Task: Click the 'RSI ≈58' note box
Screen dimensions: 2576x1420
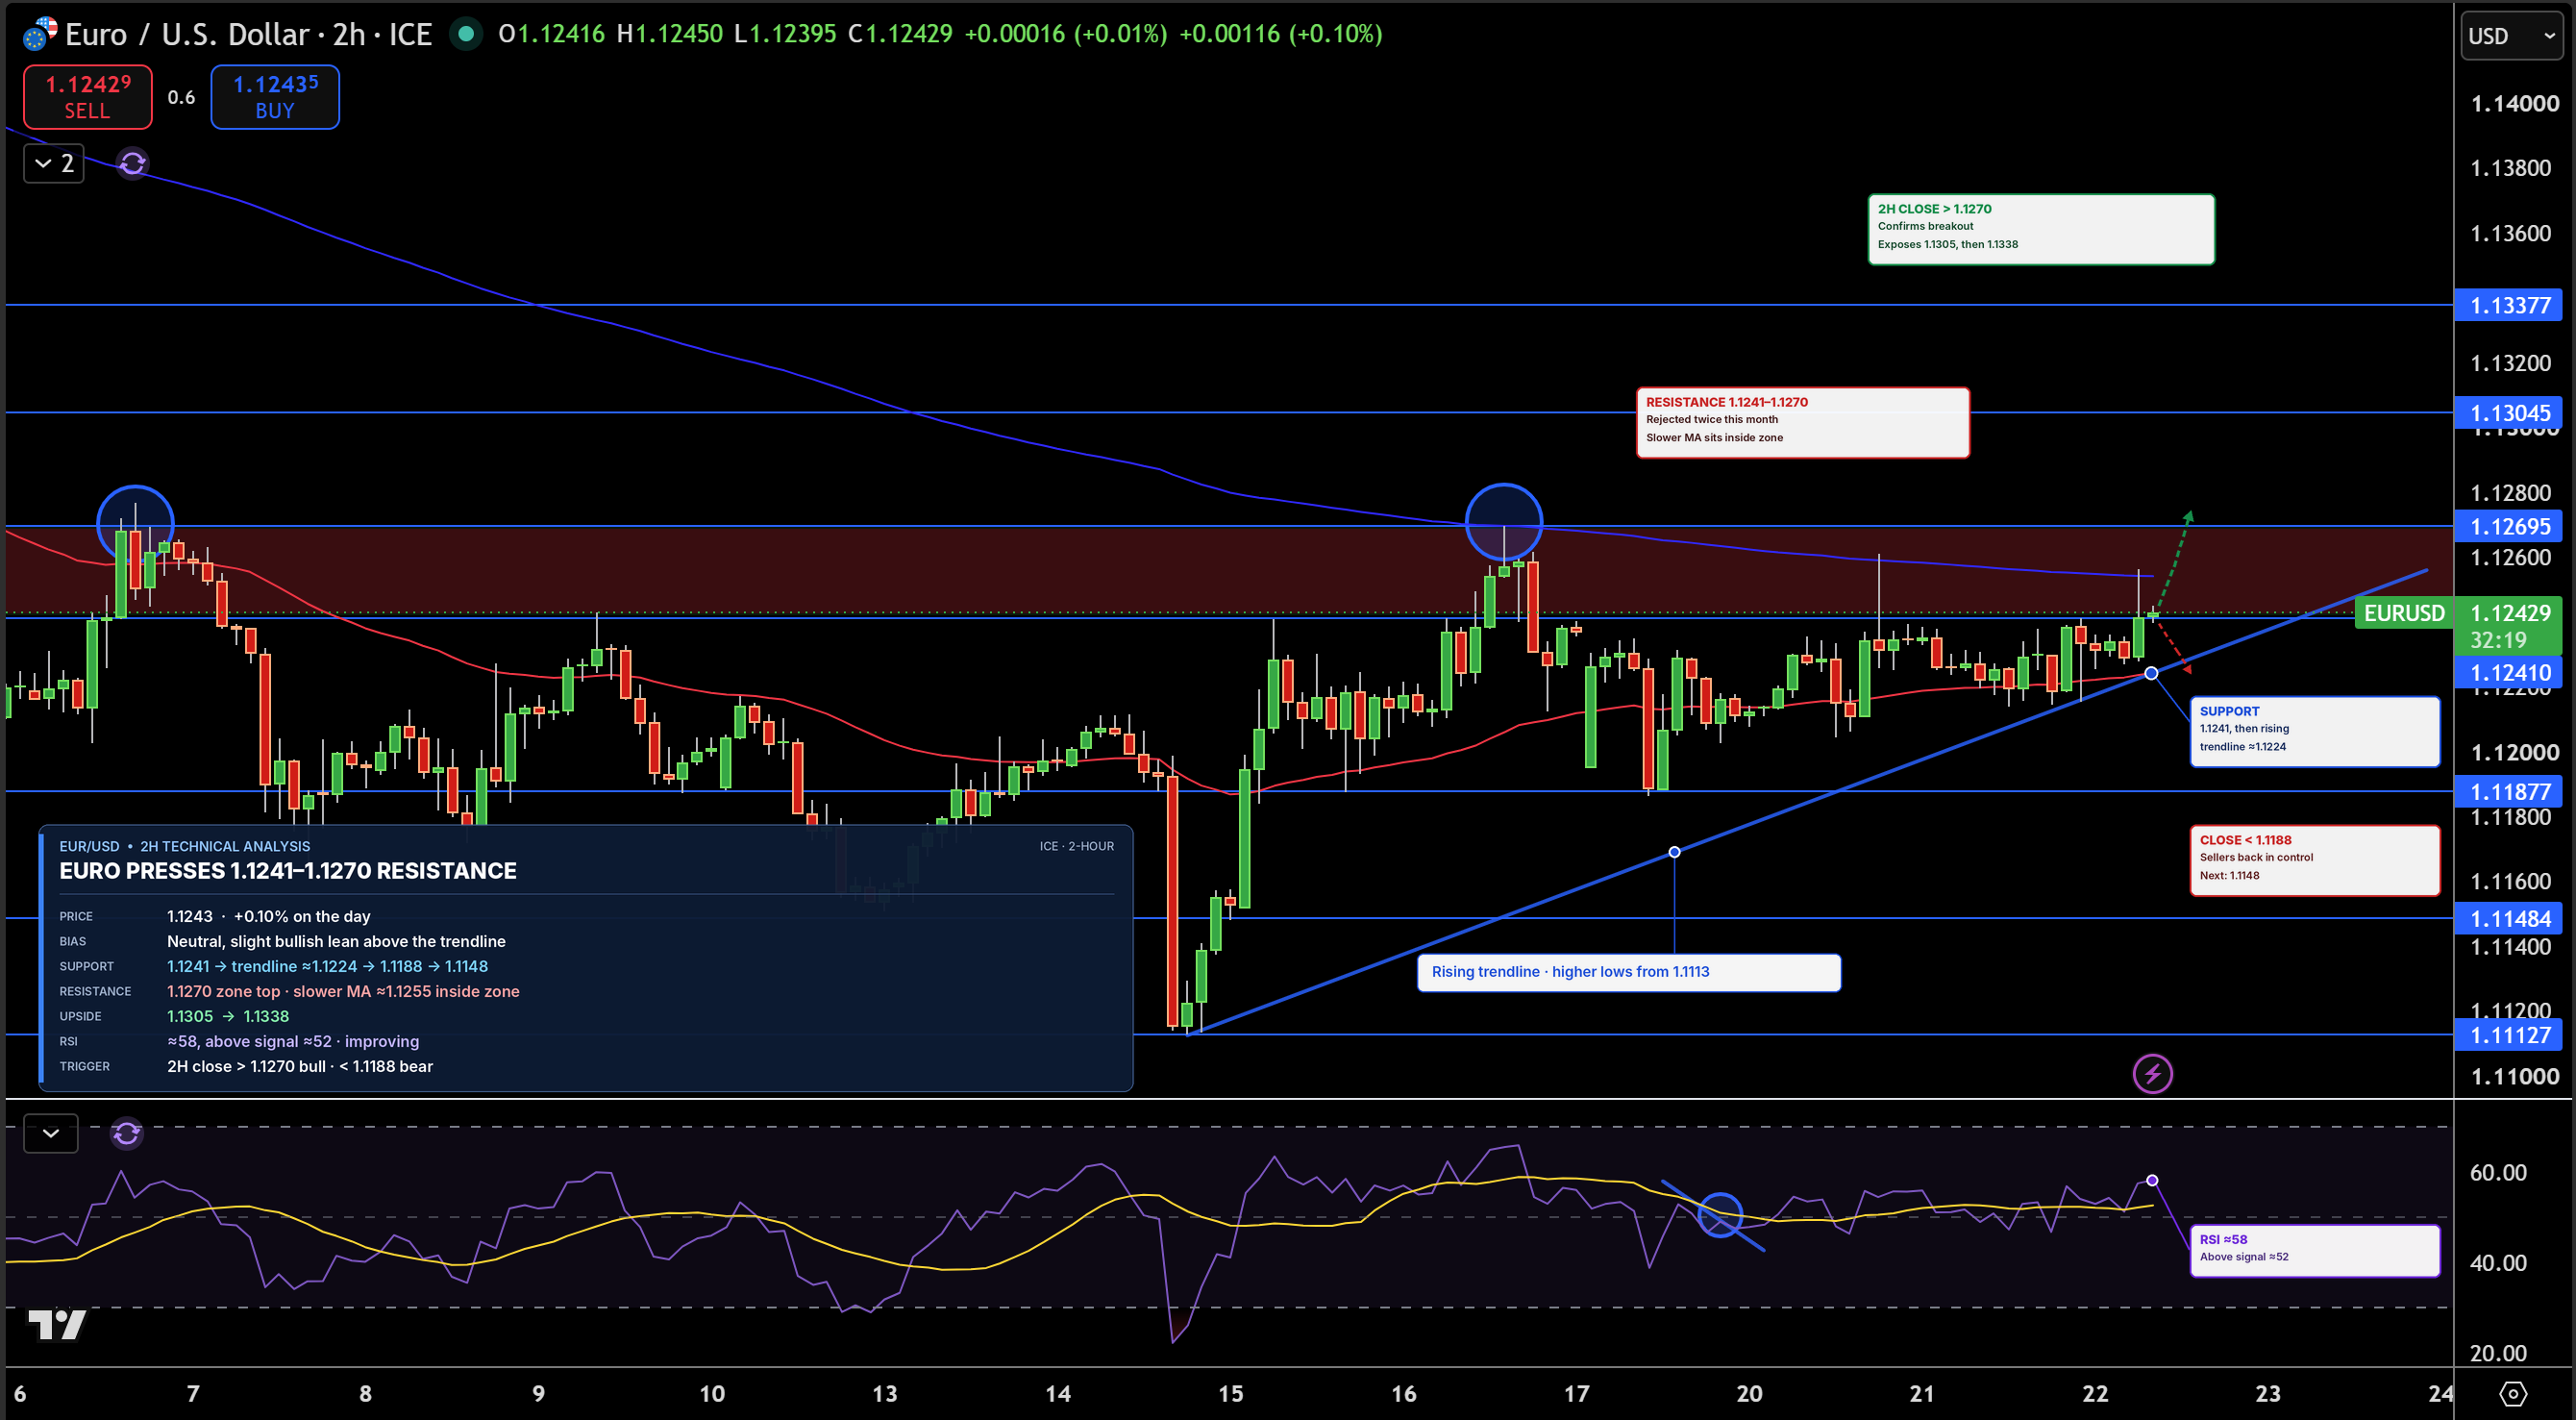Action: coord(2315,1250)
